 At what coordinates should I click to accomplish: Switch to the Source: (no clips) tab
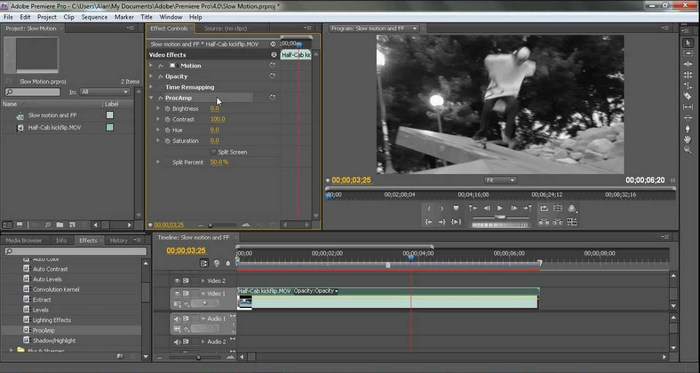click(225, 28)
